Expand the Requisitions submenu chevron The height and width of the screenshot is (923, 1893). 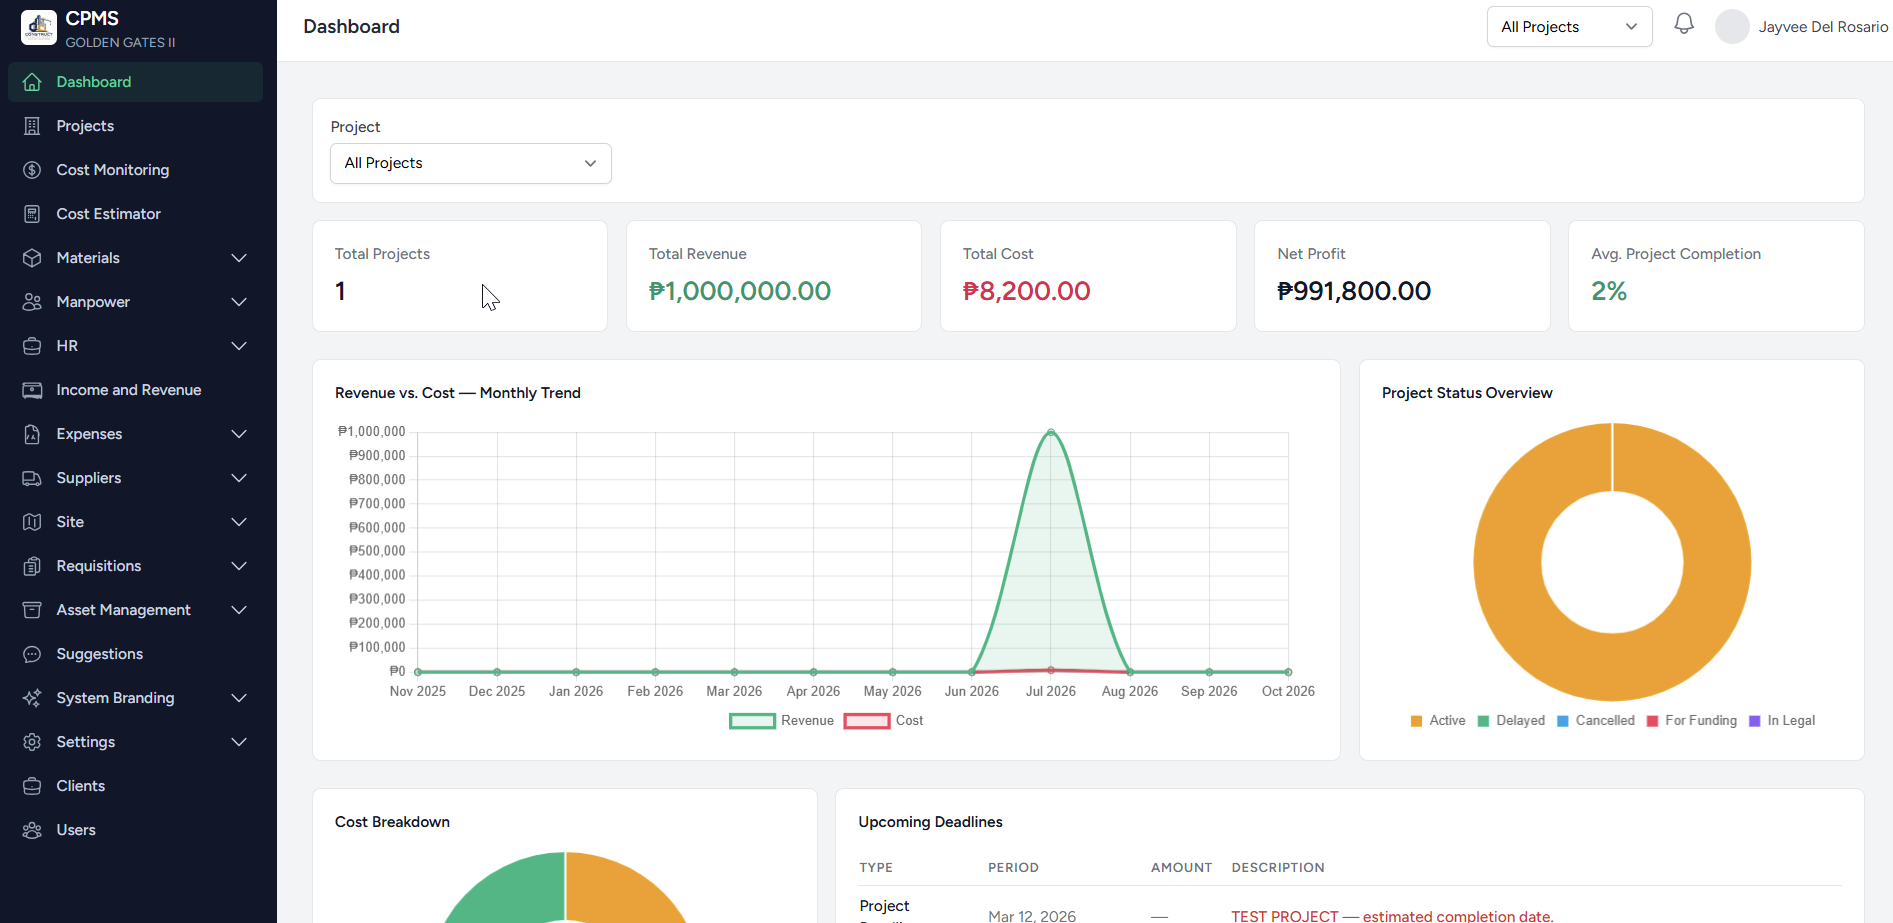coord(239,566)
